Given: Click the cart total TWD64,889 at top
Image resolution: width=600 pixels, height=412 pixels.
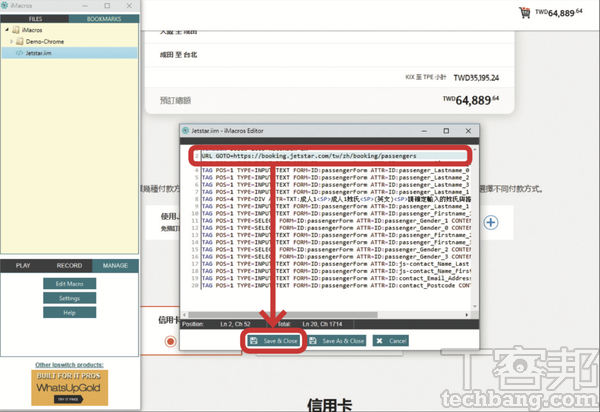Looking at the screenshot, I should pos(559,13).
